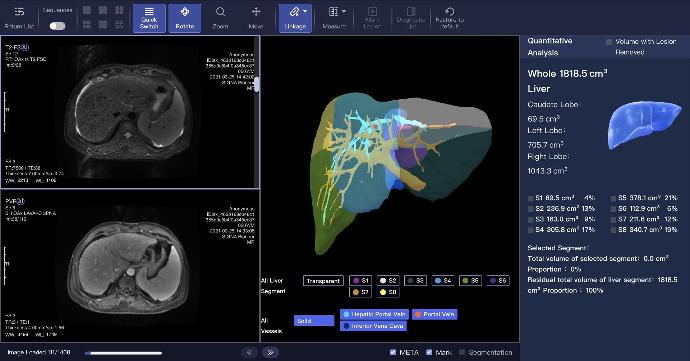Screen dimensions: 690x361
Task: Click the blue liver 3D thumbnail
Action: (644, 125)
